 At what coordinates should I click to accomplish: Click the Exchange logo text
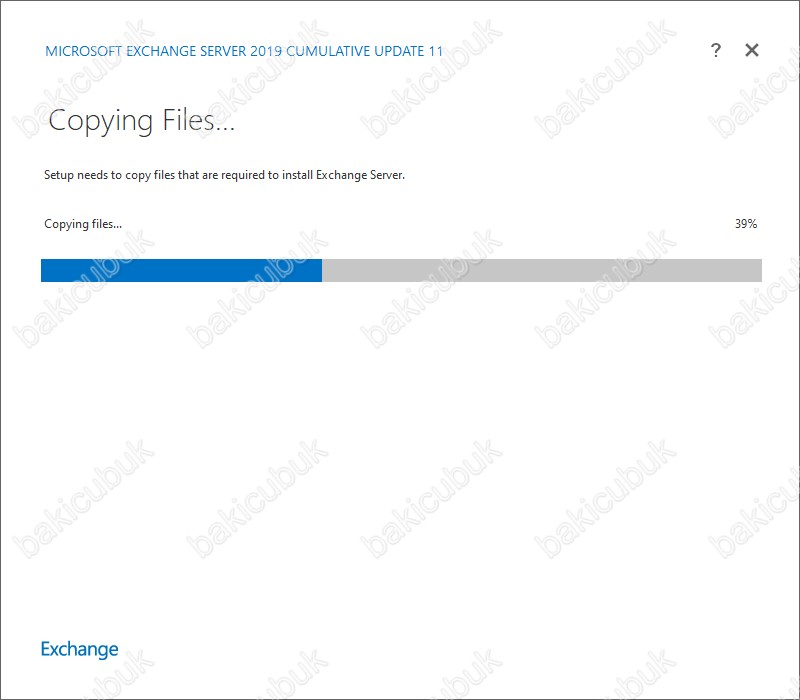(80, 649)
